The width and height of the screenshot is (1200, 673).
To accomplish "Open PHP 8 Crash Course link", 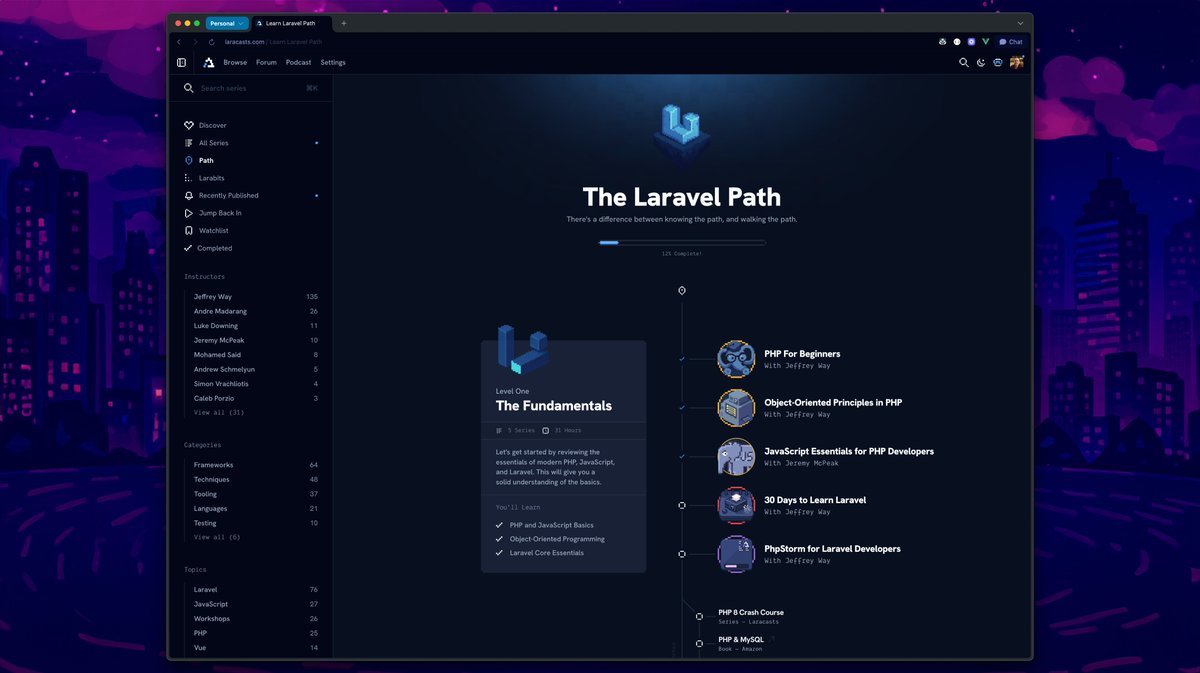I will click(x=751, y=612).
